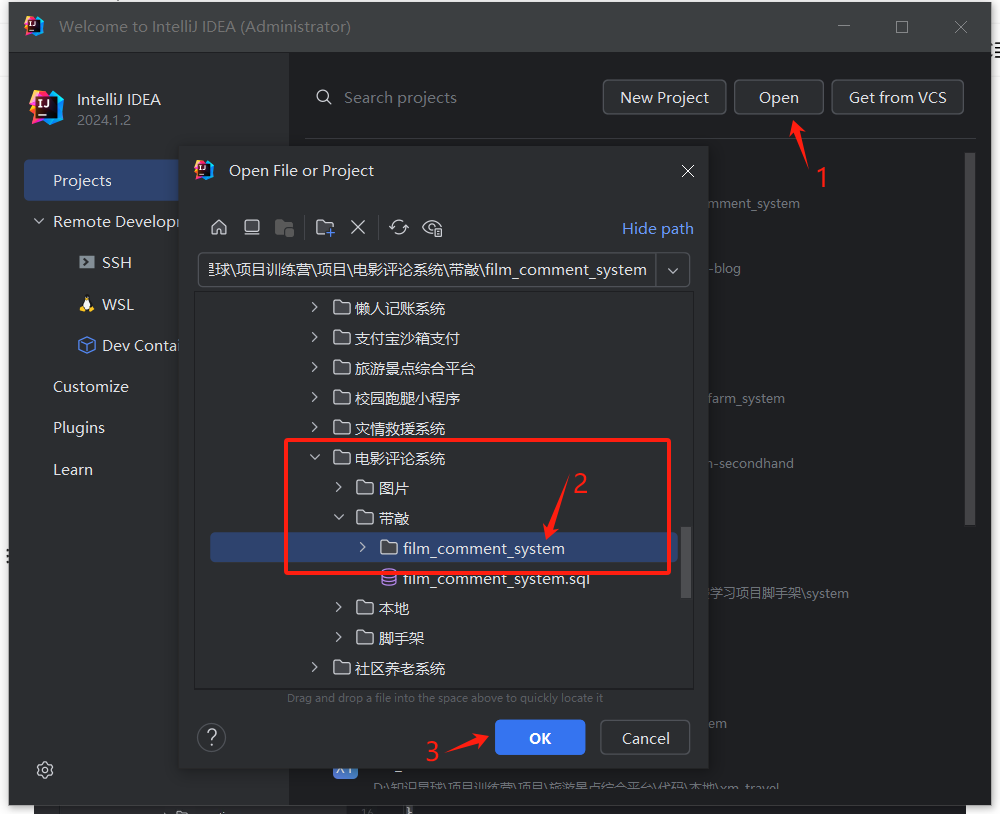1000x814 pixels.
Task: Expand the 图片 folder
Action: pyautogui.click(x=339, y=487)
